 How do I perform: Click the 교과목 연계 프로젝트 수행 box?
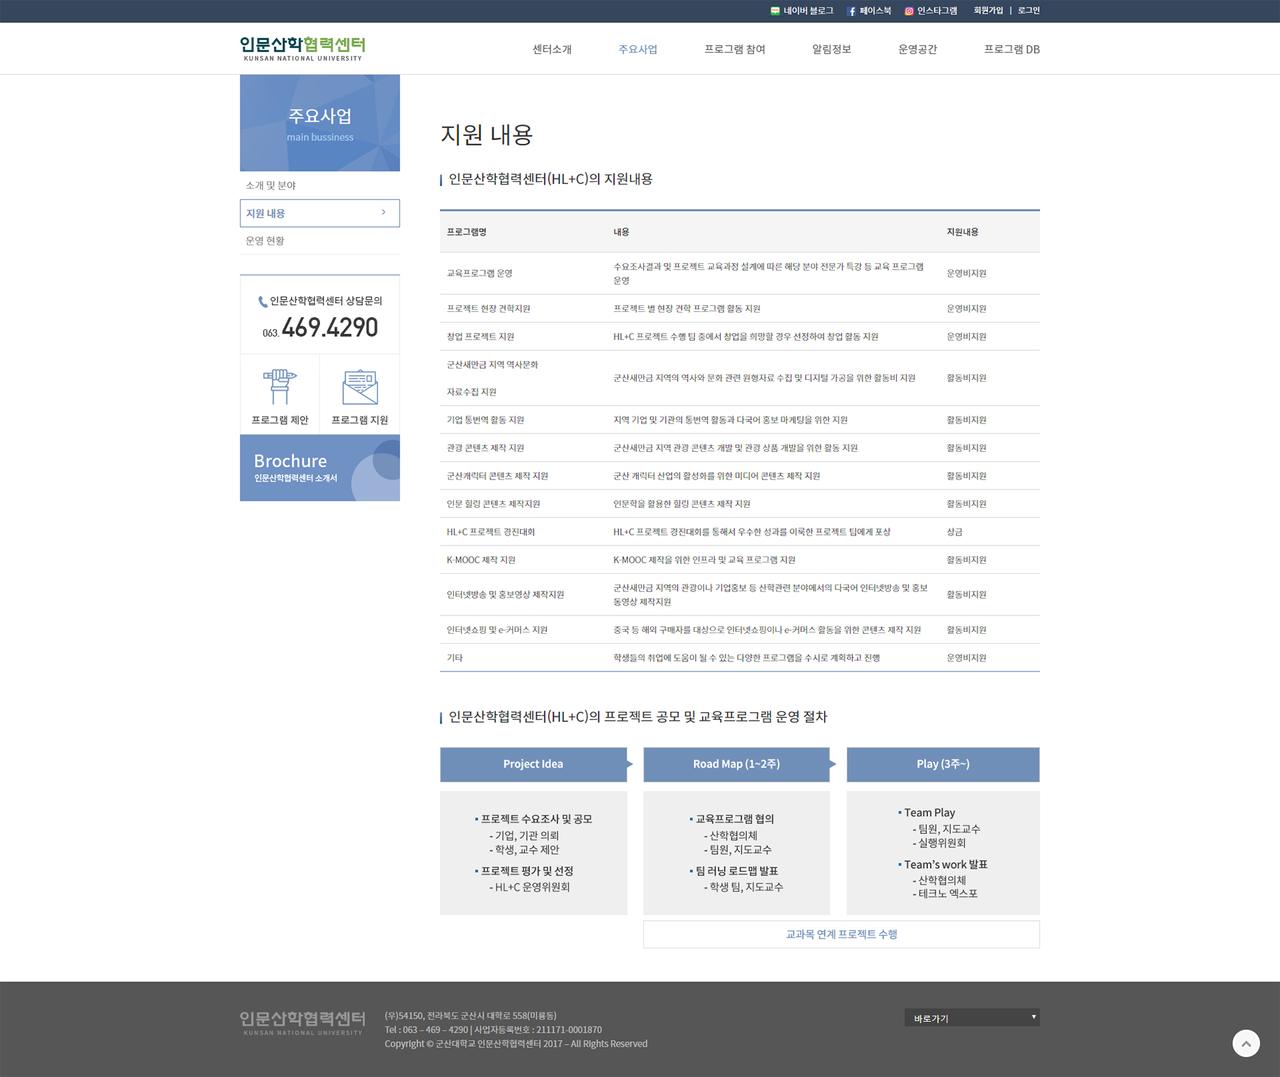point(841,934)
